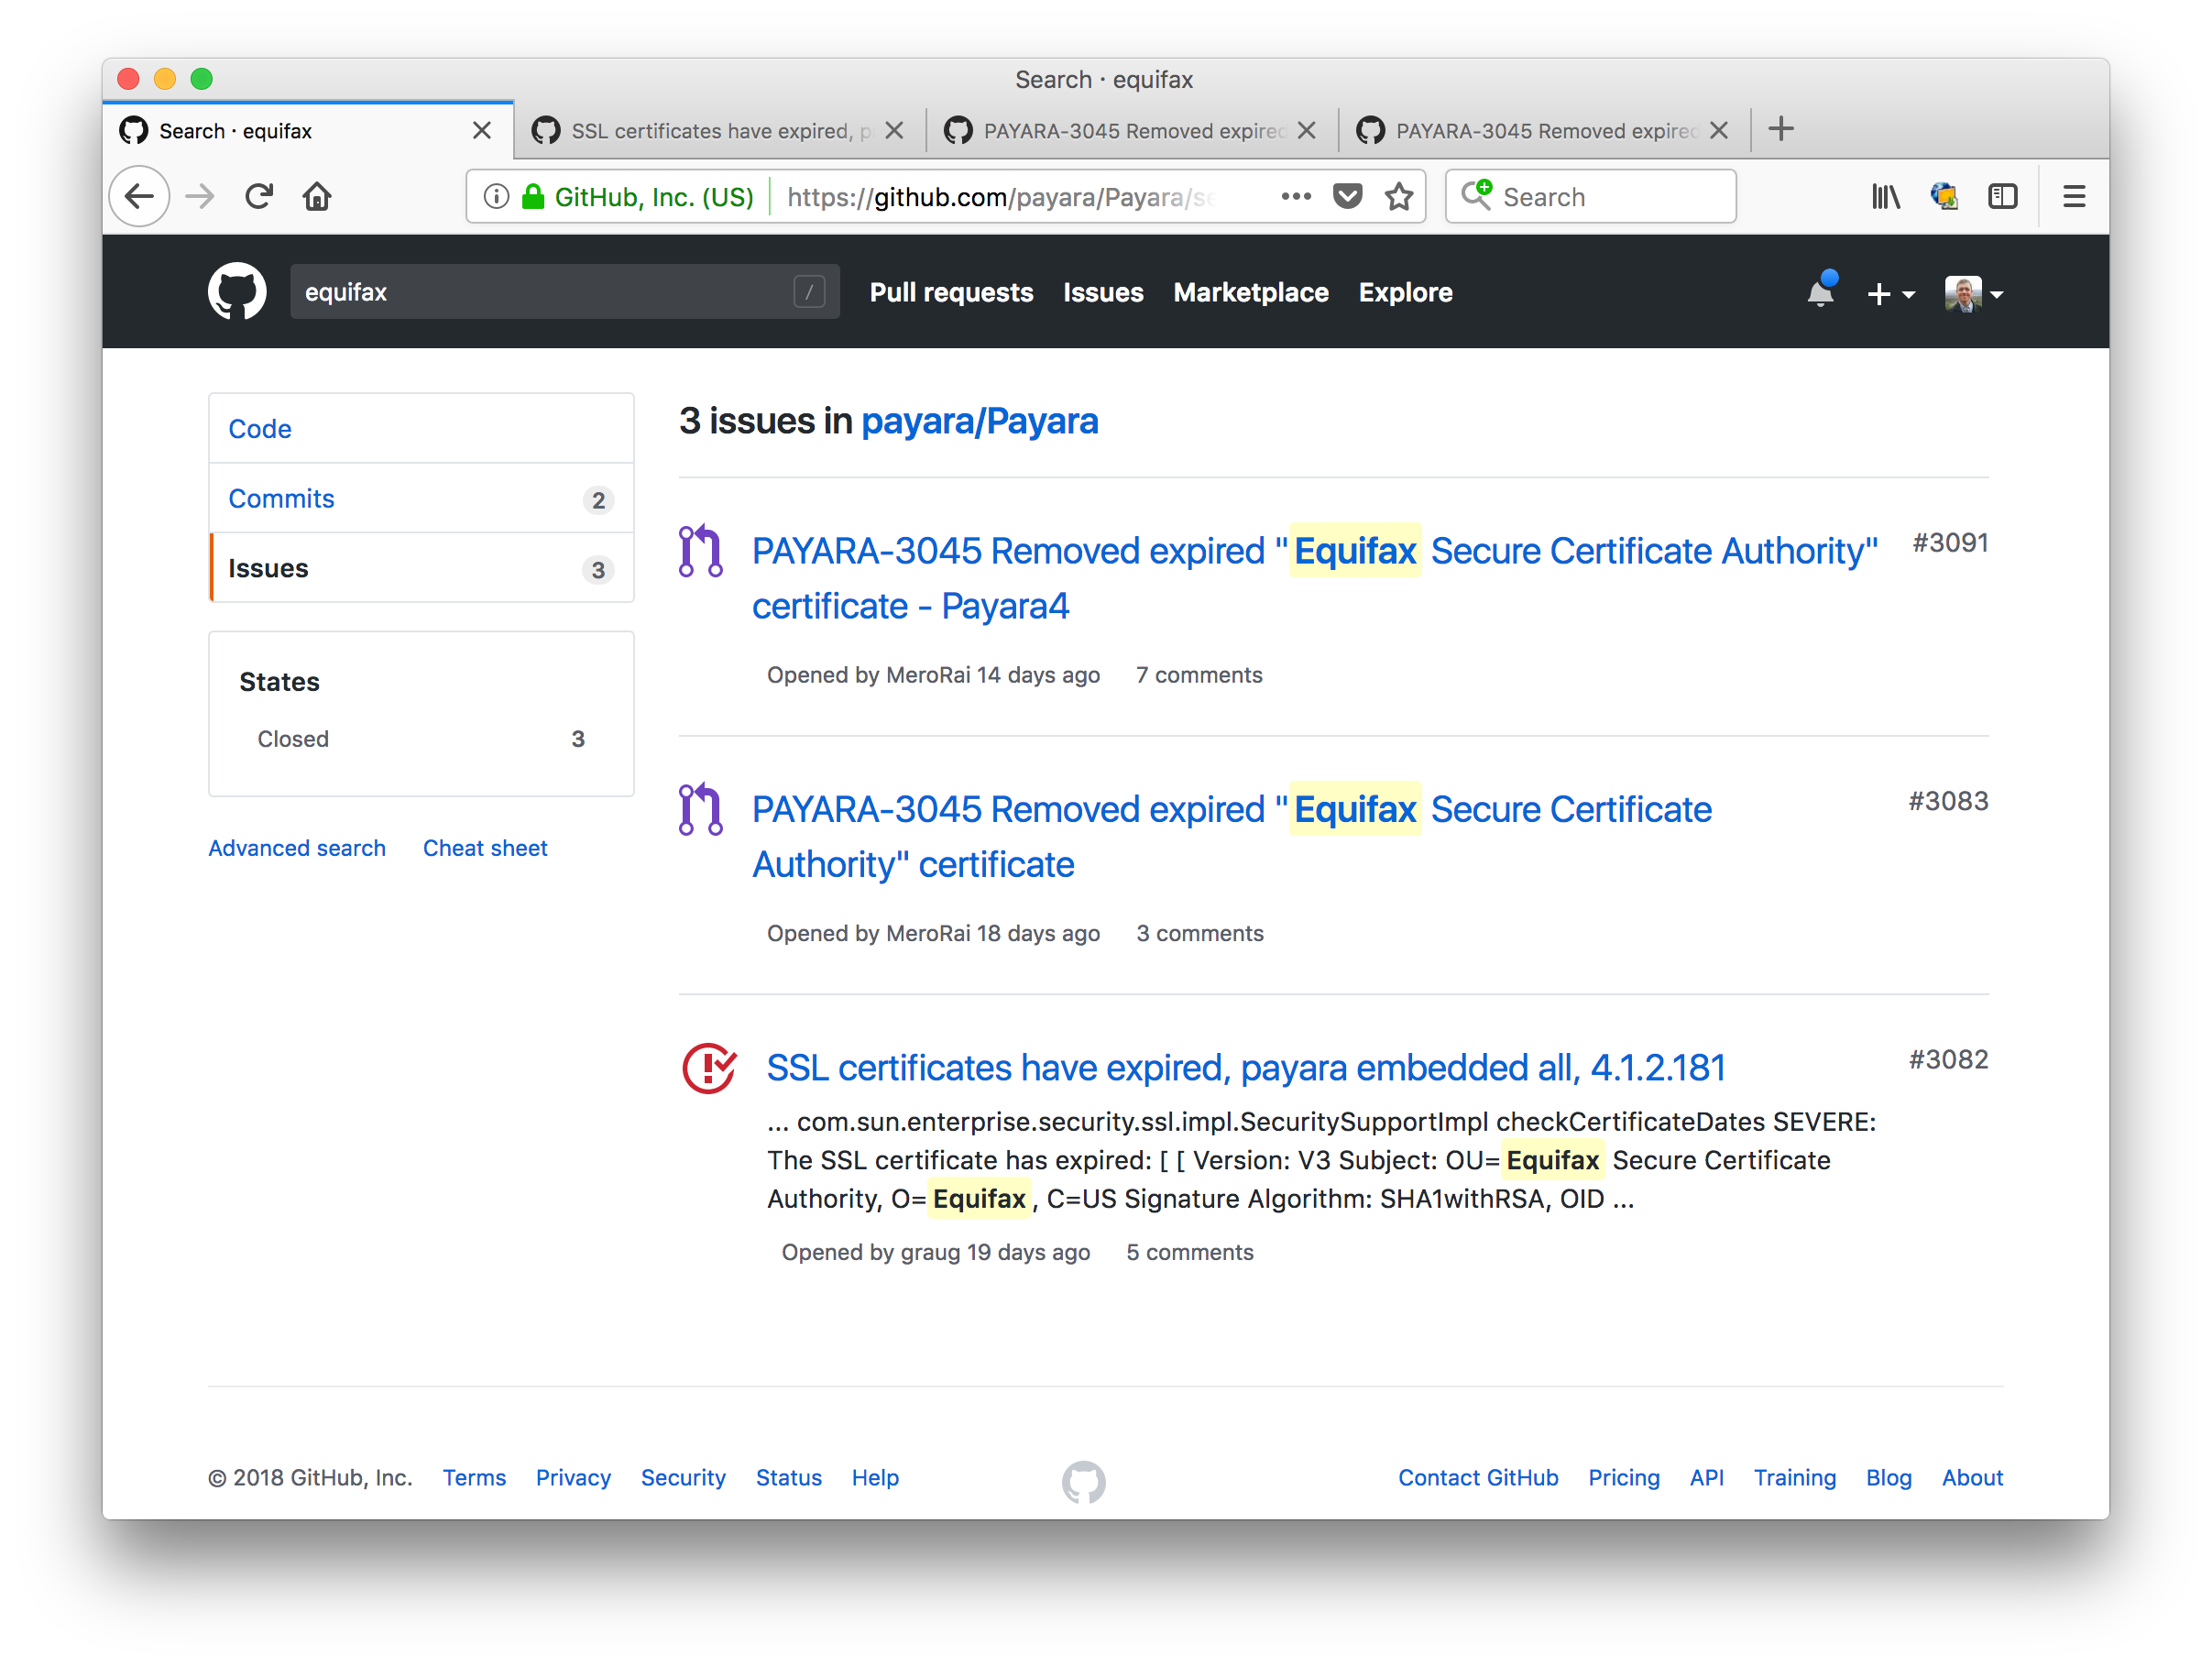Click the GitHub mark in the footer
This screenshot has width=2212, height=1666.
pos(1084,1482)
